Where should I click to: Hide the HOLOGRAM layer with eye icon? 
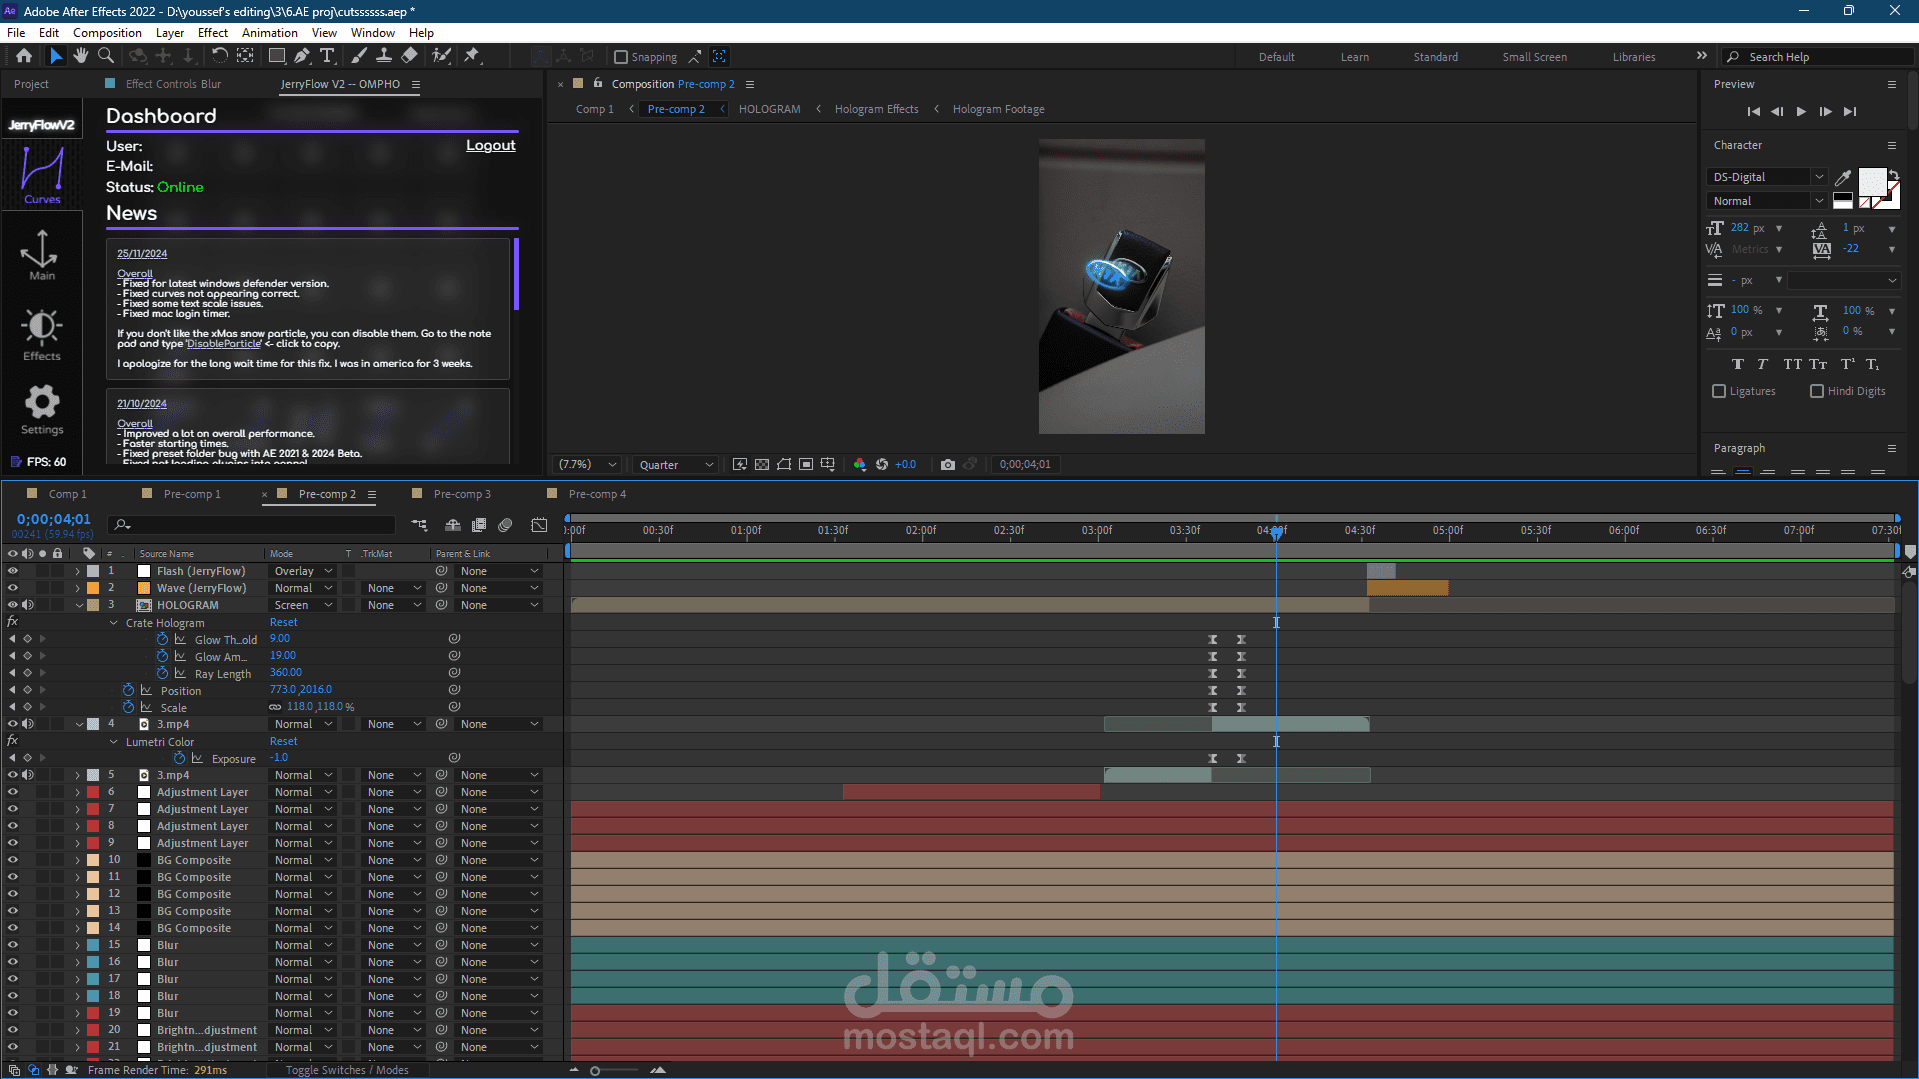point(13,605)
